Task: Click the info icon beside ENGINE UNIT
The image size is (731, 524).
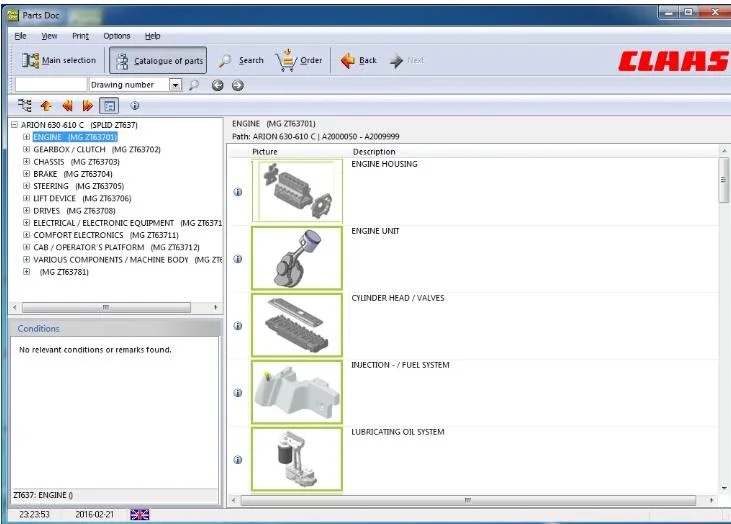Action: [238, 259]
